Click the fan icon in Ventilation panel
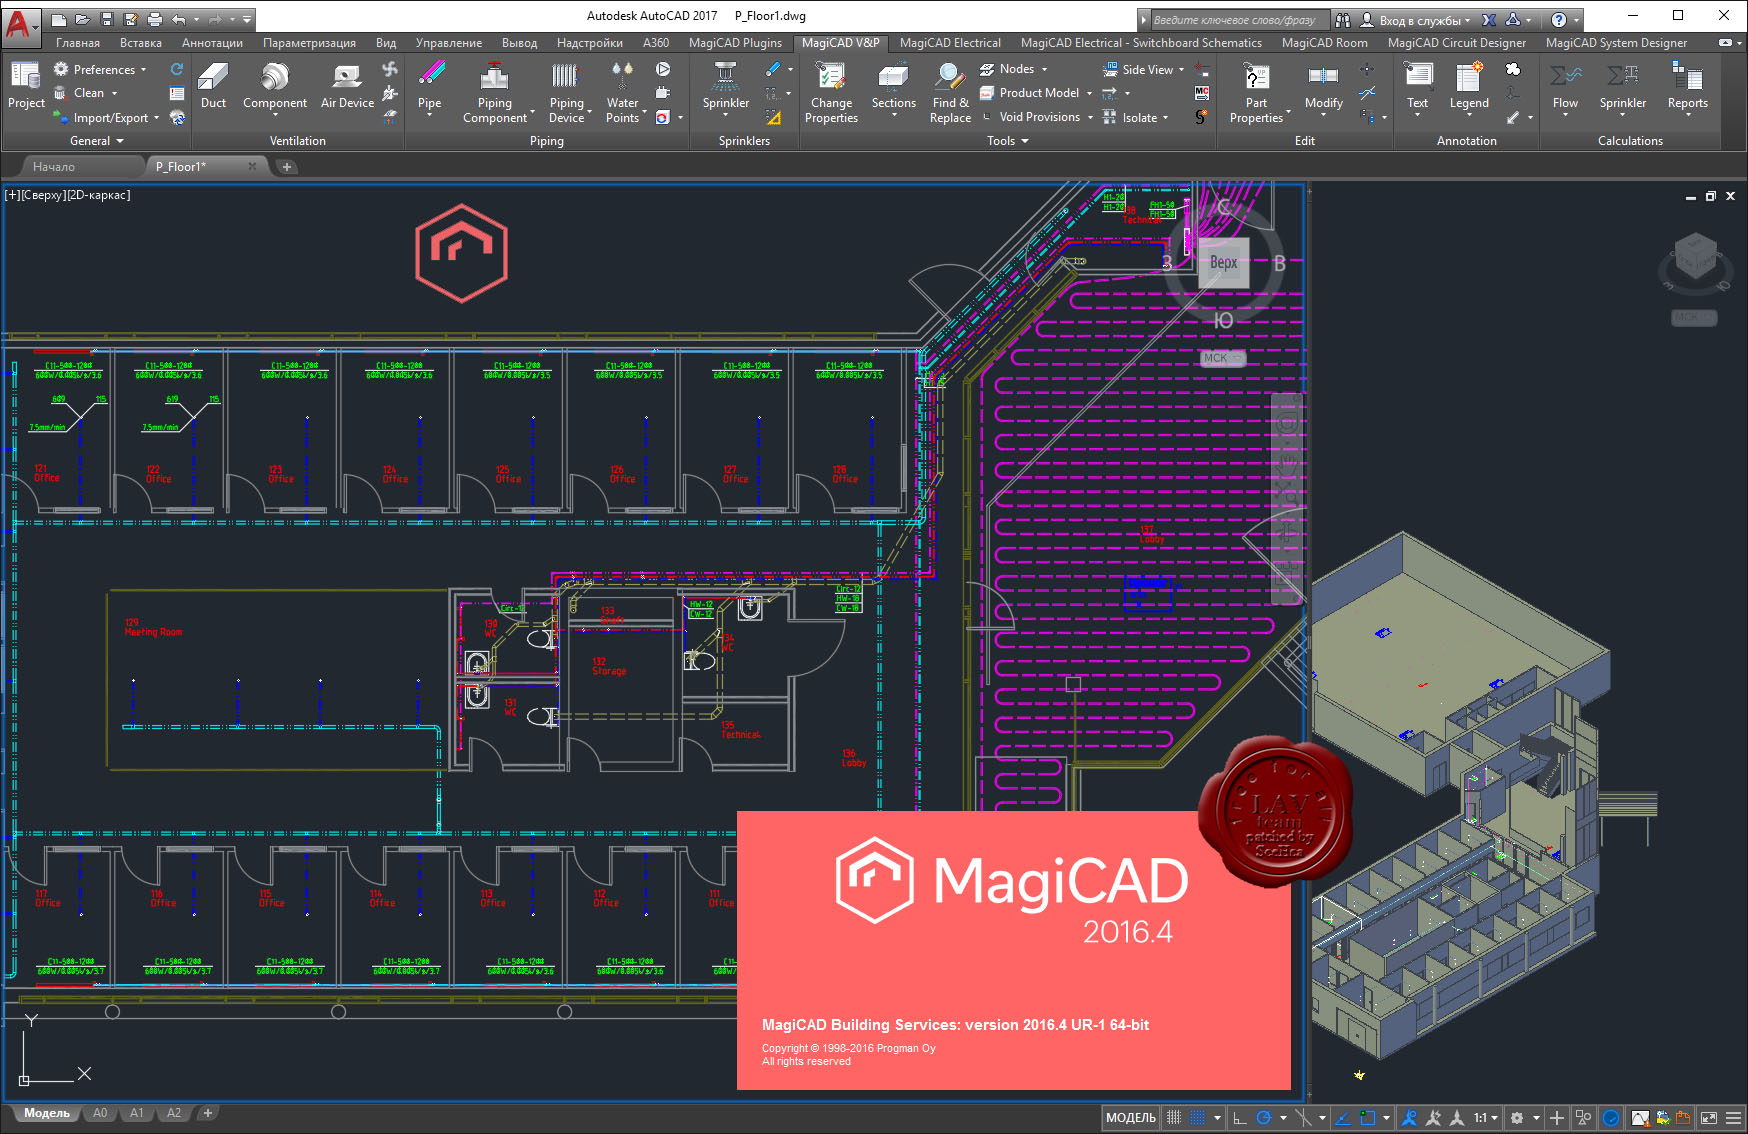Screen dimensions: 1748x1134 (390, 69)
